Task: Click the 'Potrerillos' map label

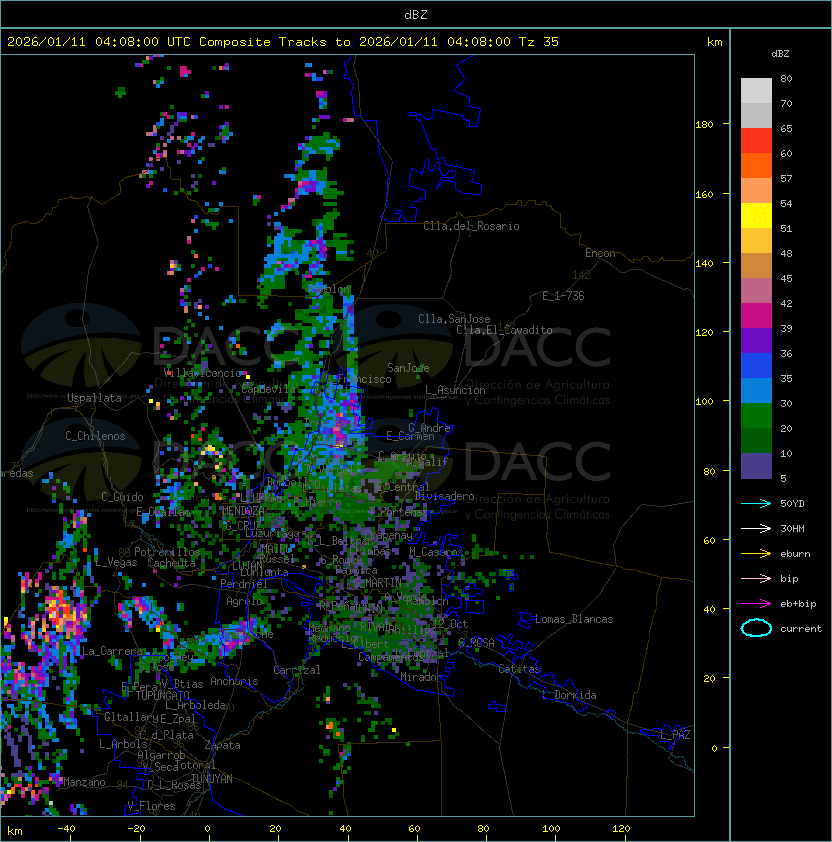Action: (167, 552)
